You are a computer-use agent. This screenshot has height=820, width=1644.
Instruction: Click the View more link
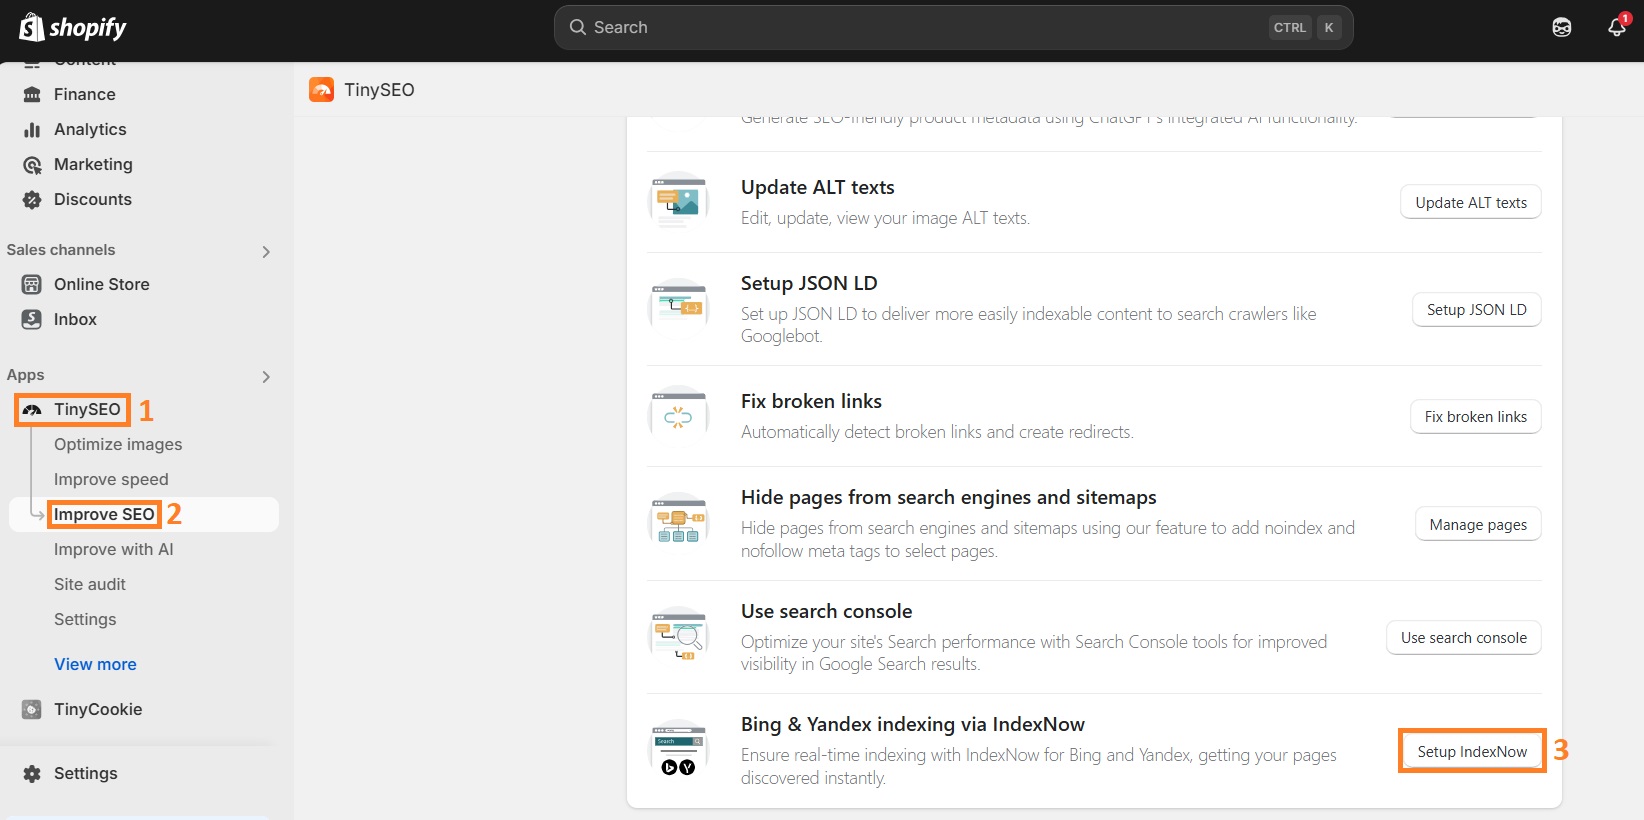[x=95, y=664]
